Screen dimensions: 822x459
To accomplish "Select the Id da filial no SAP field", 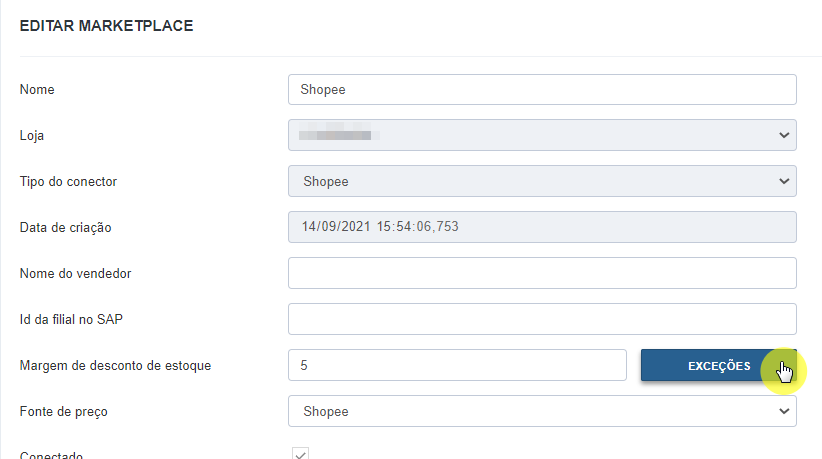I will [x=542, y=319].
